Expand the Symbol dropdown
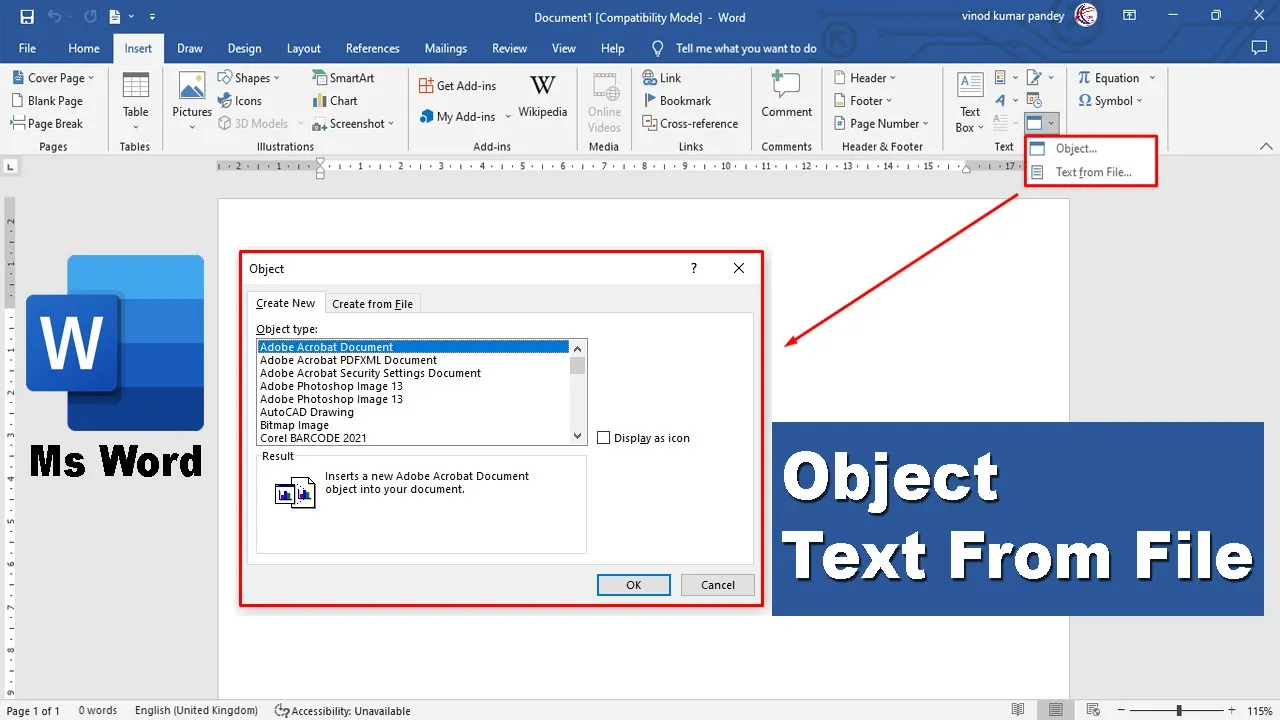This screenshot has height=720, width=1280. tap(1141, 101)
